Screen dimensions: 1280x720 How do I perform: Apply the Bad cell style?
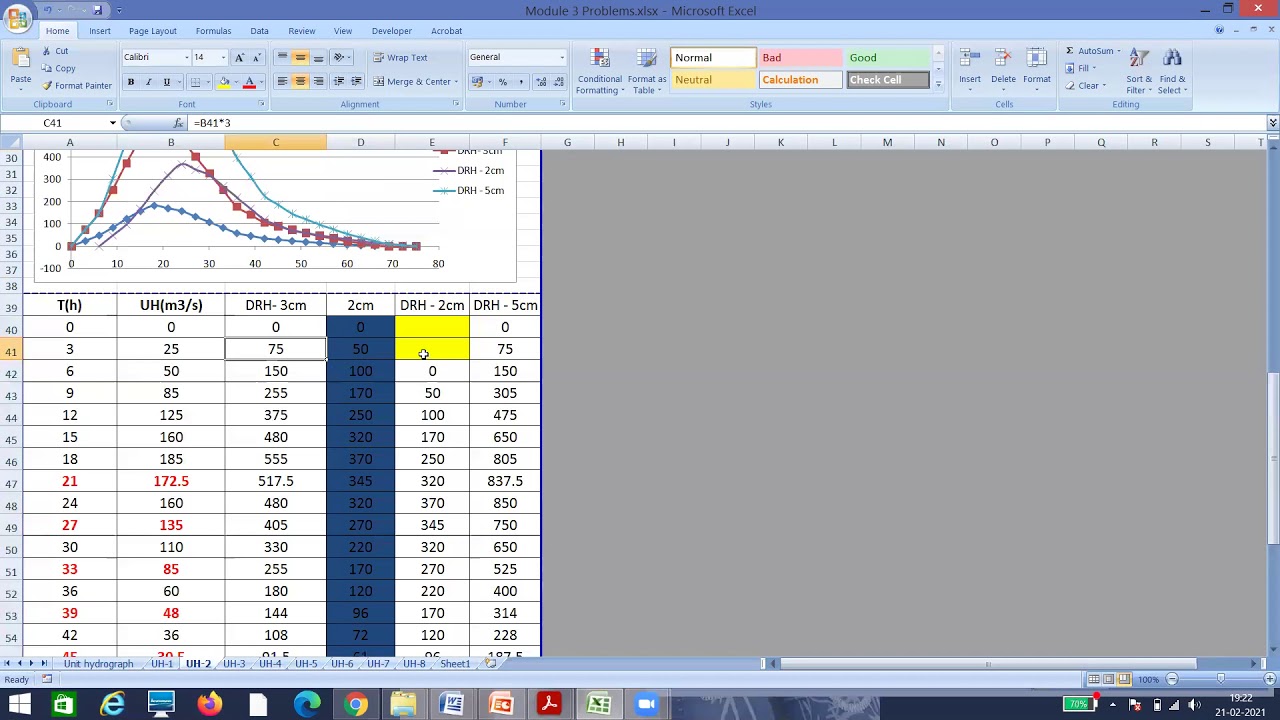coord(800,58)
